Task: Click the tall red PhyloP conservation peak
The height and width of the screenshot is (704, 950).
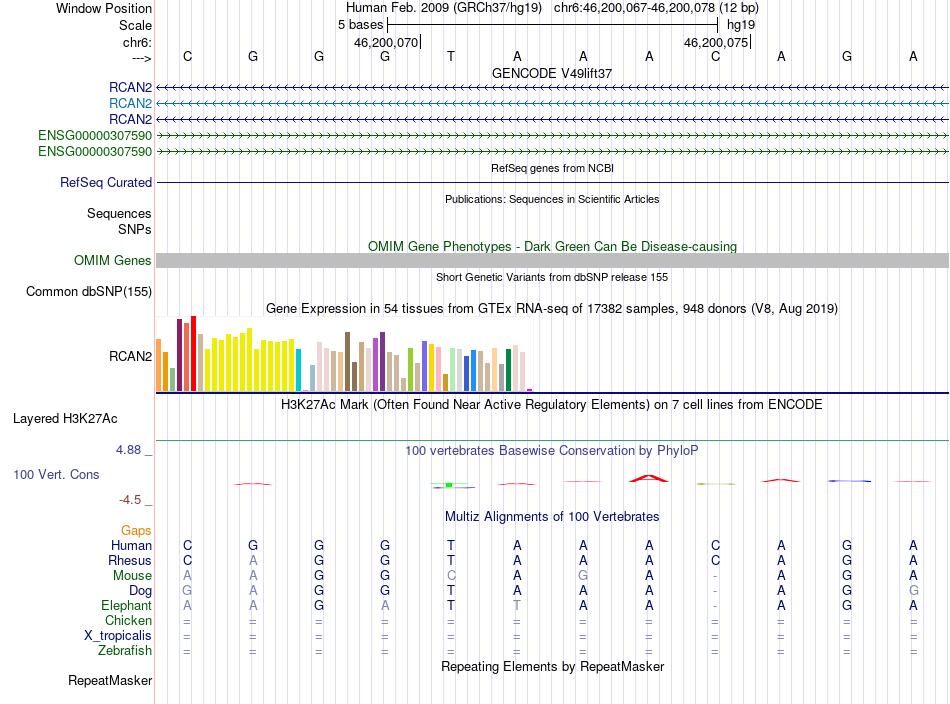Action: [x=649, y=479]
